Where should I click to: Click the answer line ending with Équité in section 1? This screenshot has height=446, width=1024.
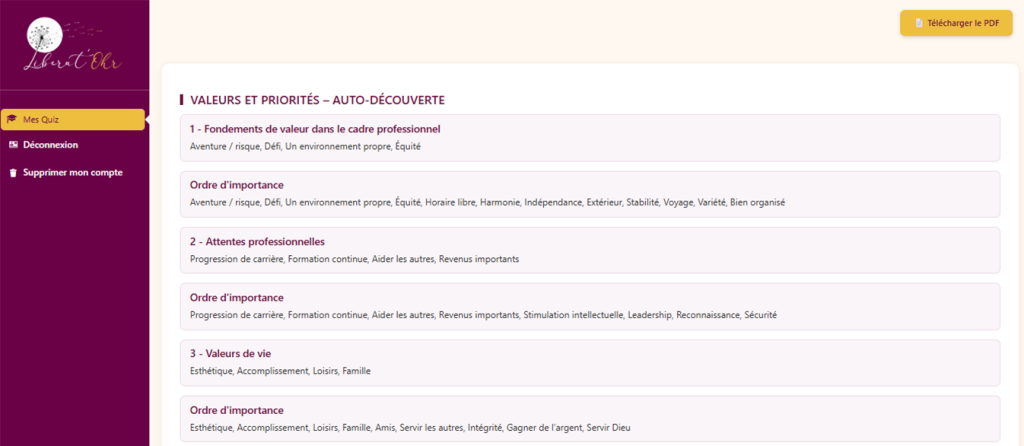click(305, 146)
